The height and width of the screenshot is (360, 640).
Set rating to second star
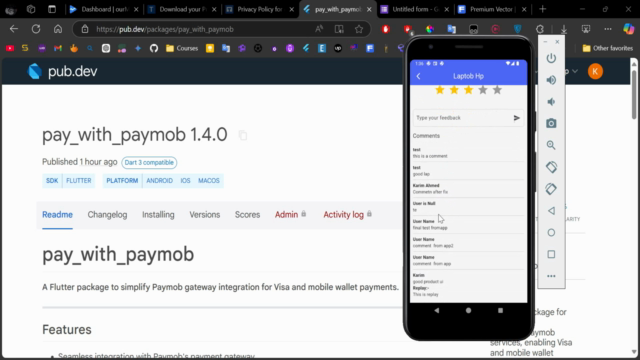454,90
